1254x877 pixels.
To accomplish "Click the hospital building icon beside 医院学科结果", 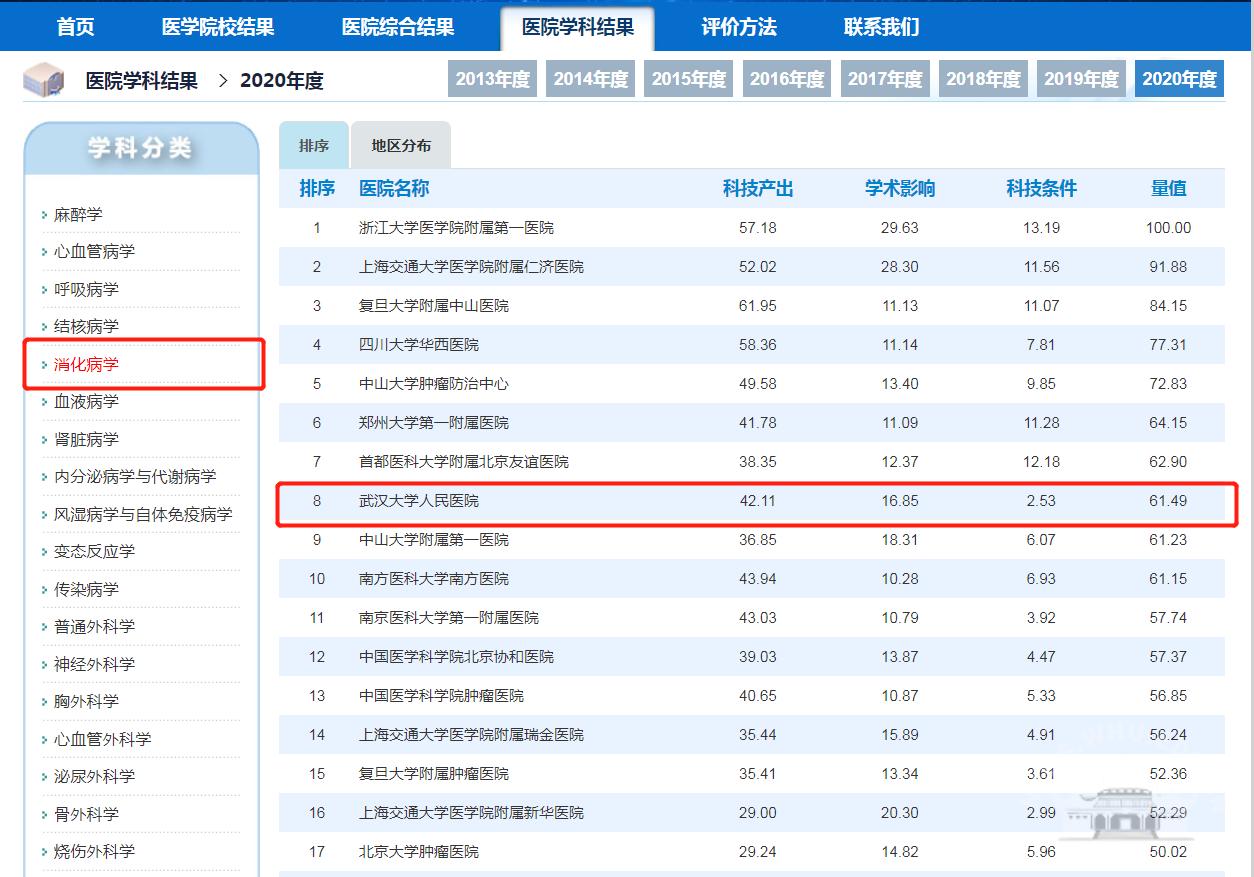I will tap(44, 81).
